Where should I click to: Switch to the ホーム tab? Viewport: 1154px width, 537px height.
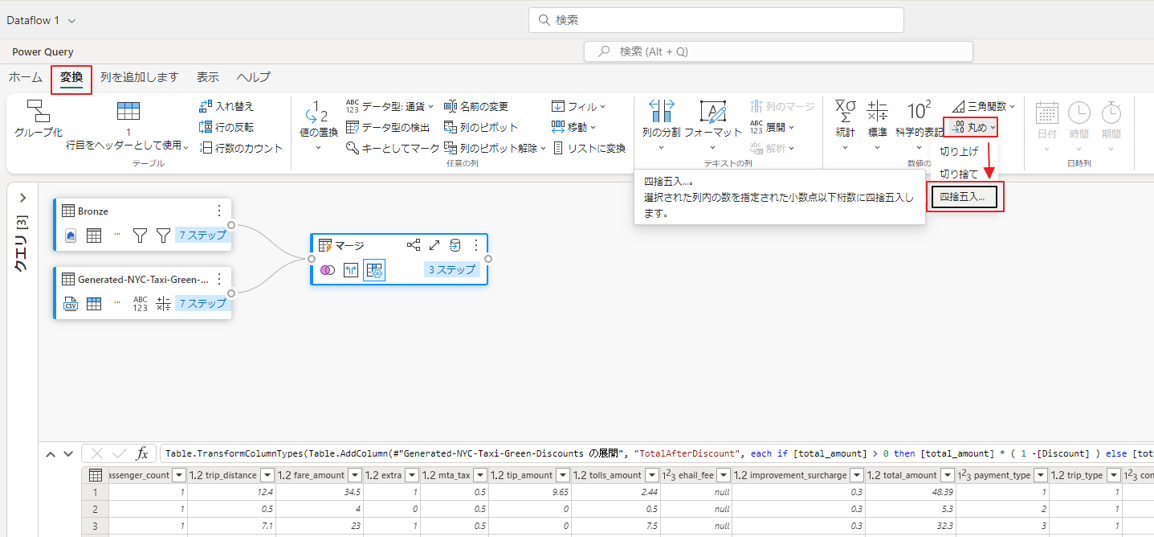[25, 78]
